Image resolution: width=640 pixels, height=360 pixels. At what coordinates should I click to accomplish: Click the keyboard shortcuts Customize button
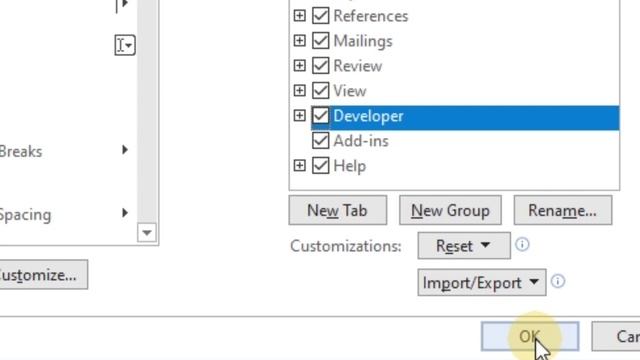coord(43,275)
